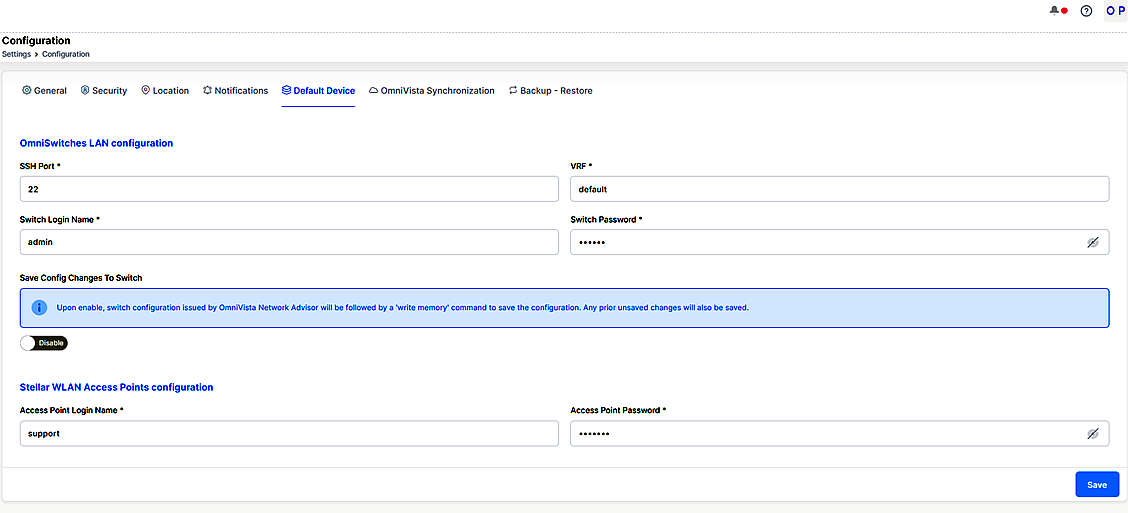Click the Switch Login Name field

click(x=289, y=242)
